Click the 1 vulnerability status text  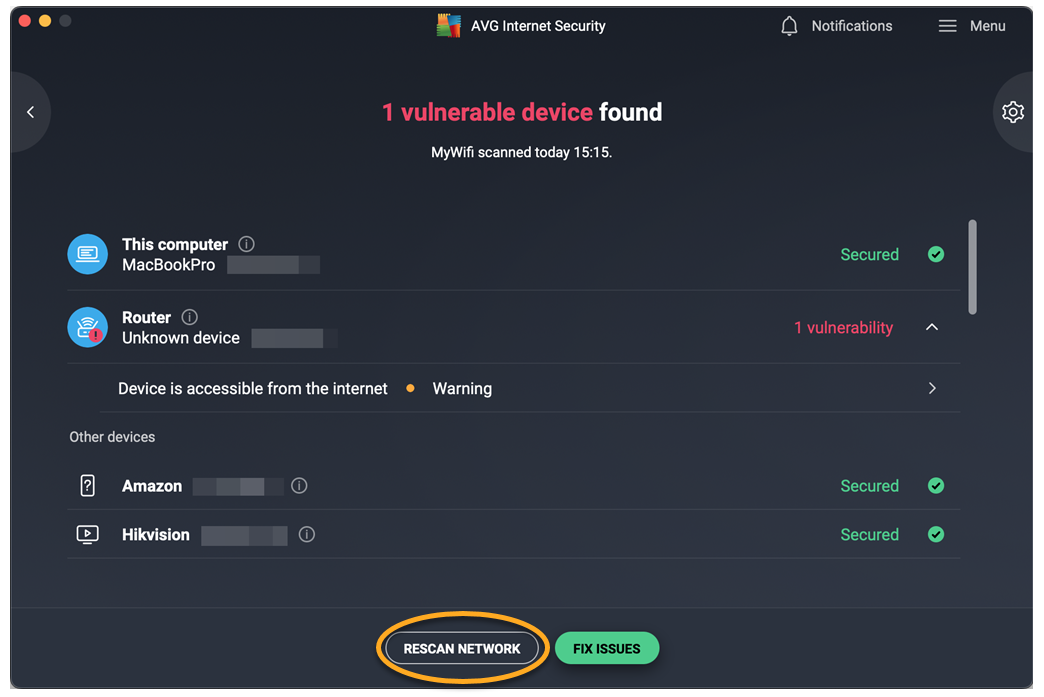coord(843,327)
